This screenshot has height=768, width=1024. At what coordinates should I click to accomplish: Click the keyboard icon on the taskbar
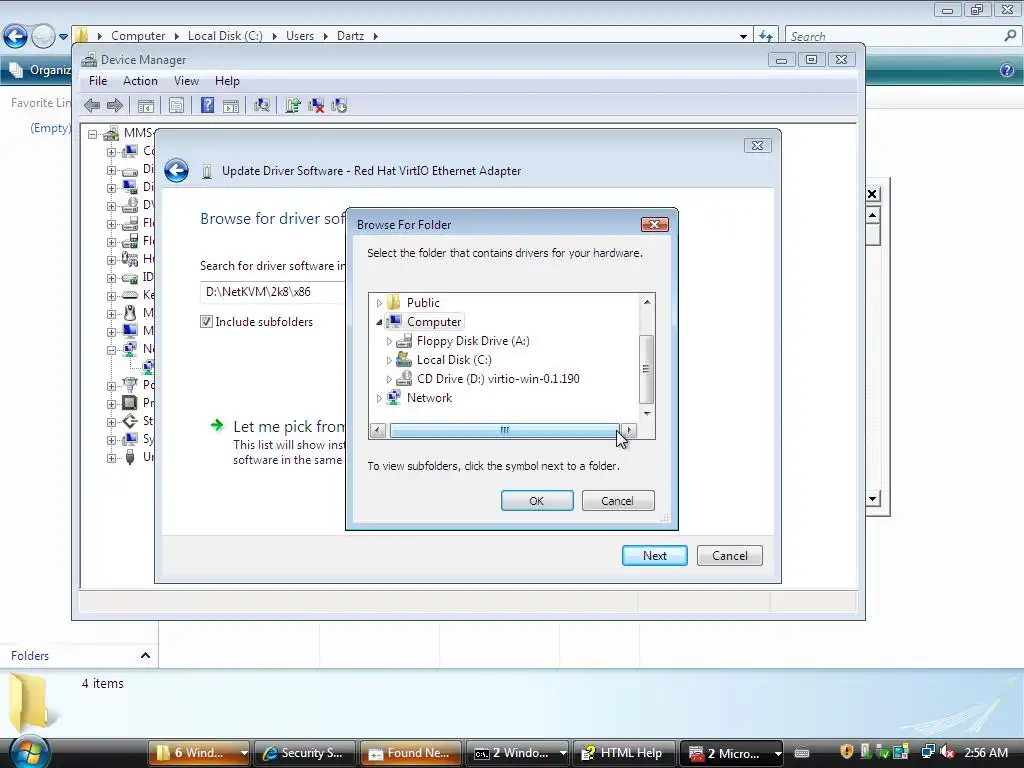[x=802, y=753]
